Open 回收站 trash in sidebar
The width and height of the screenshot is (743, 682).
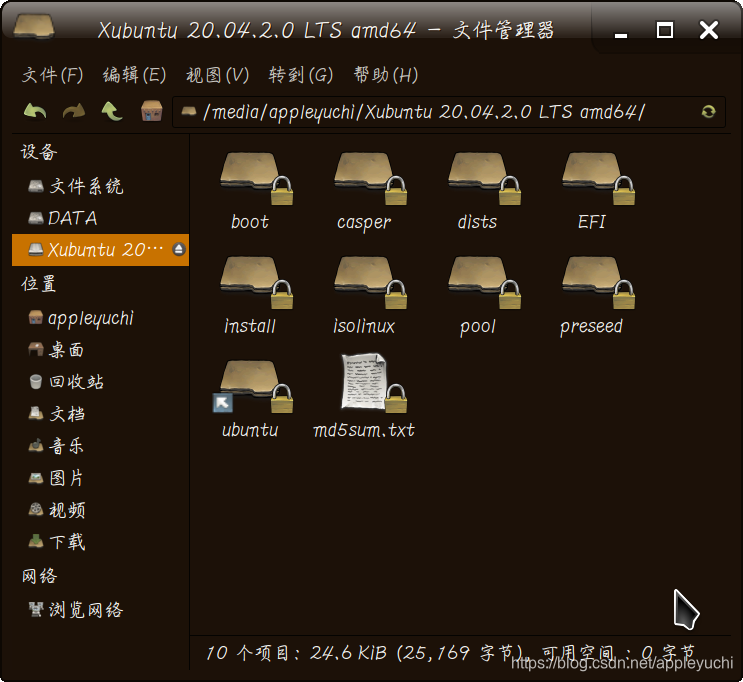click(x=77, y=382)
